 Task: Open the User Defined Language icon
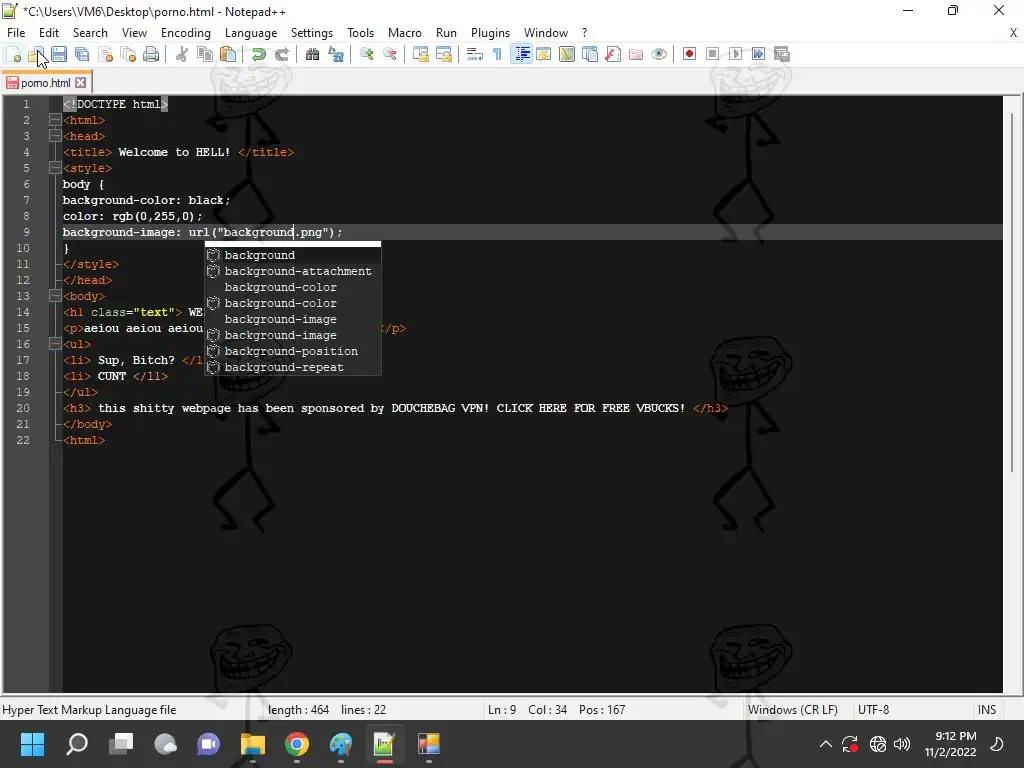point(543,54)
